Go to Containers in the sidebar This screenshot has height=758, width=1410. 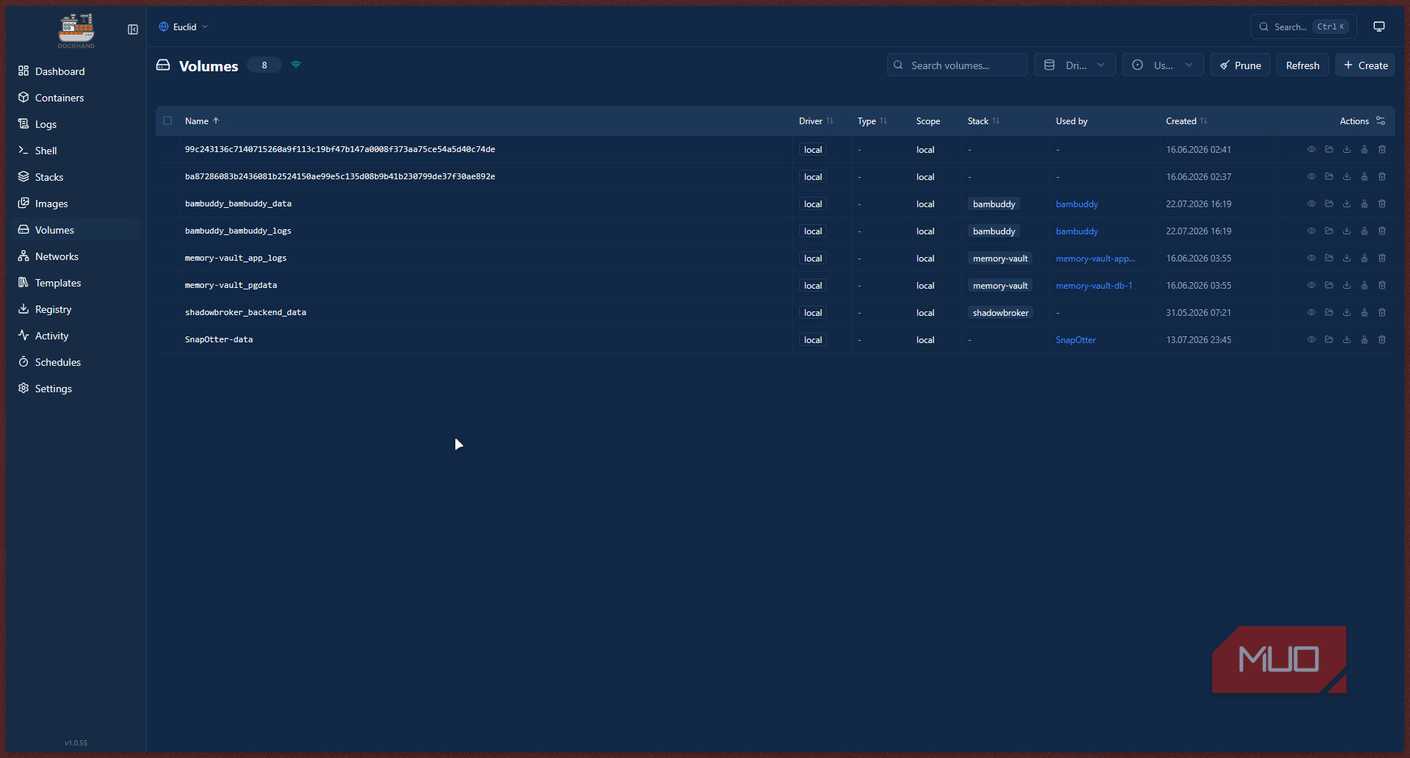coord(59,98)
